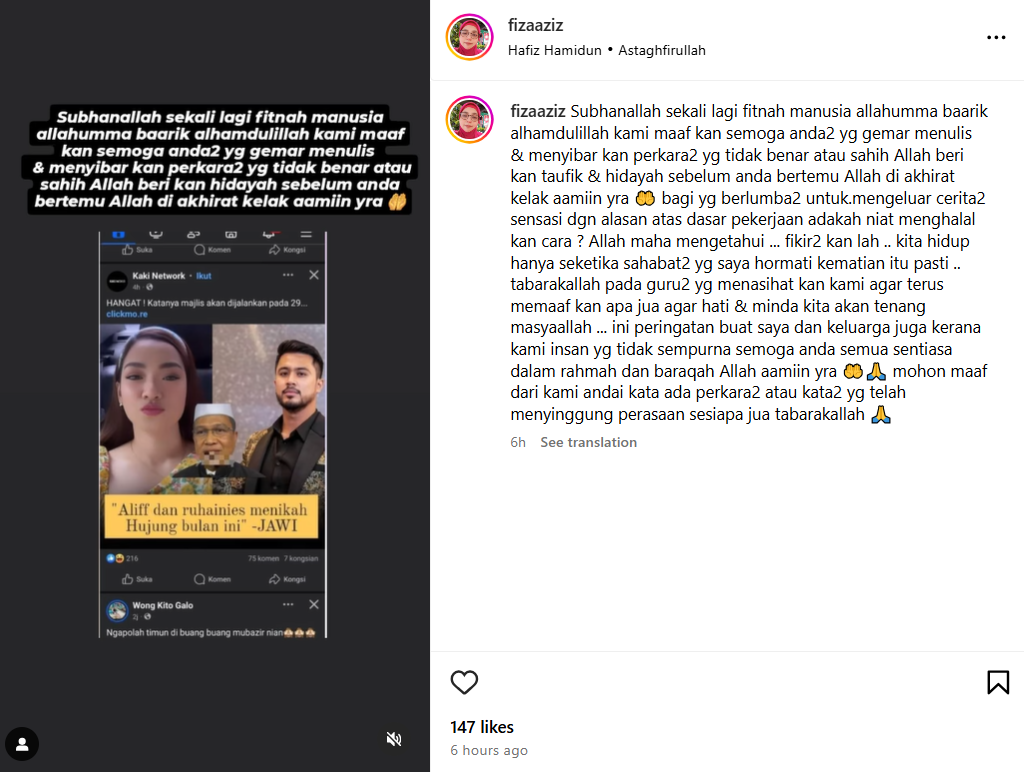Like the post with the heart icon

pos(464,683)
